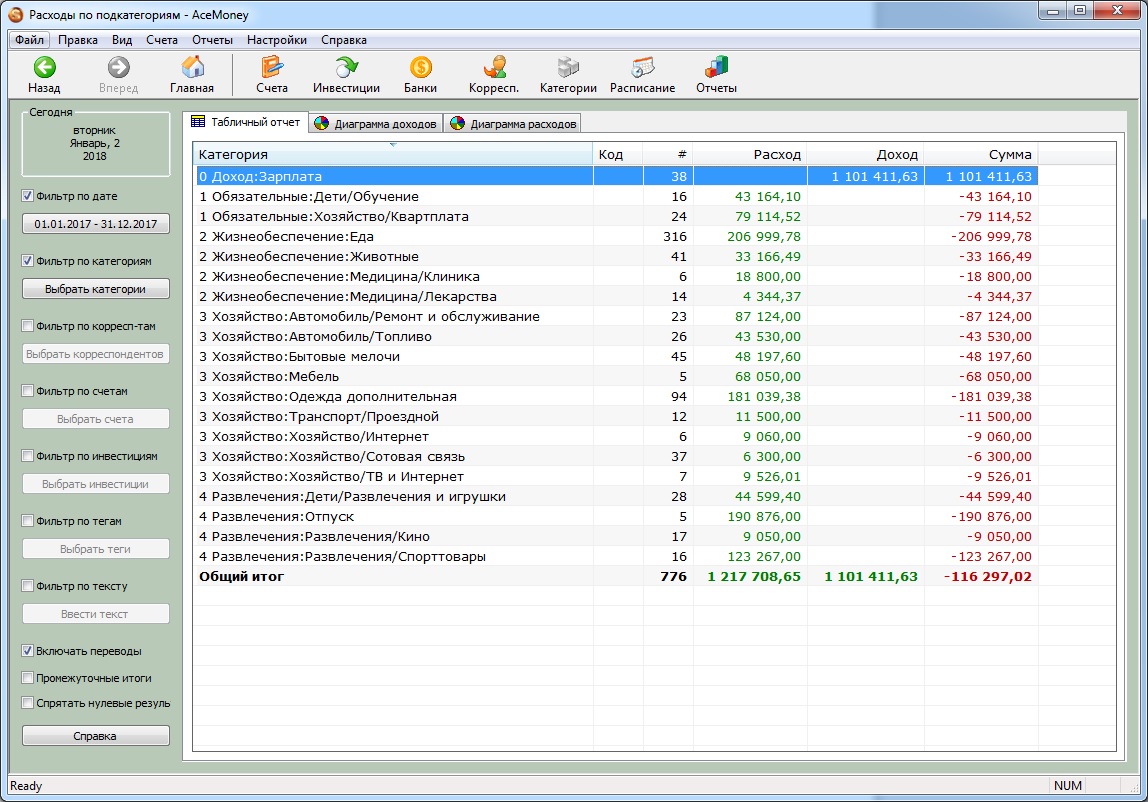Select the row 2 Жизнеобеспечение:Еда
The image size is (1148, 802).
click(616, 237)
